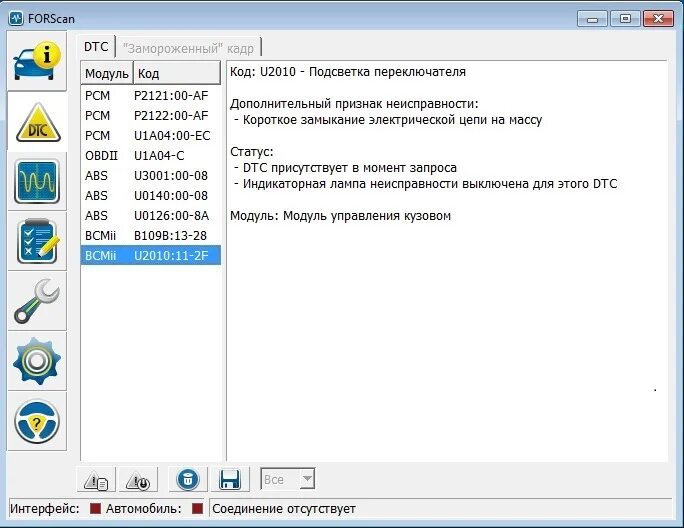Open the wrench service procedures section
684x528 pixels.
(x=37, y=301)
